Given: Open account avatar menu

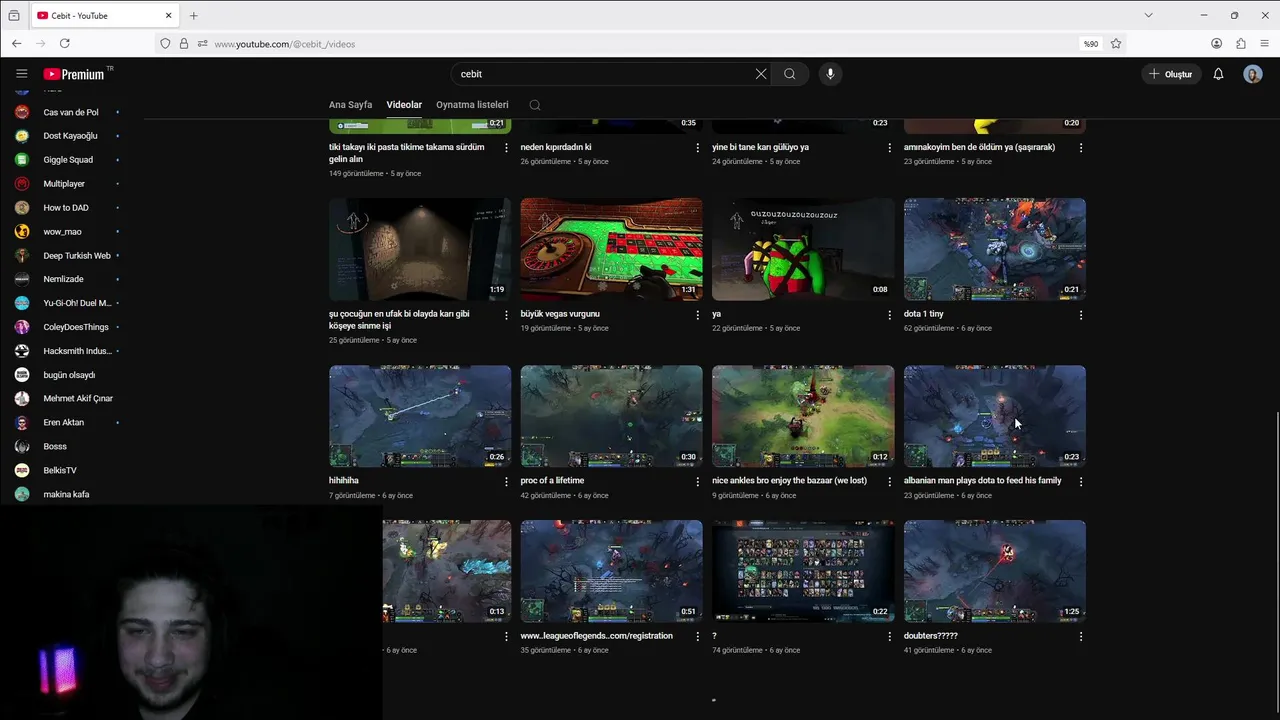Looking at the screenshot, I should point(1253,74).
